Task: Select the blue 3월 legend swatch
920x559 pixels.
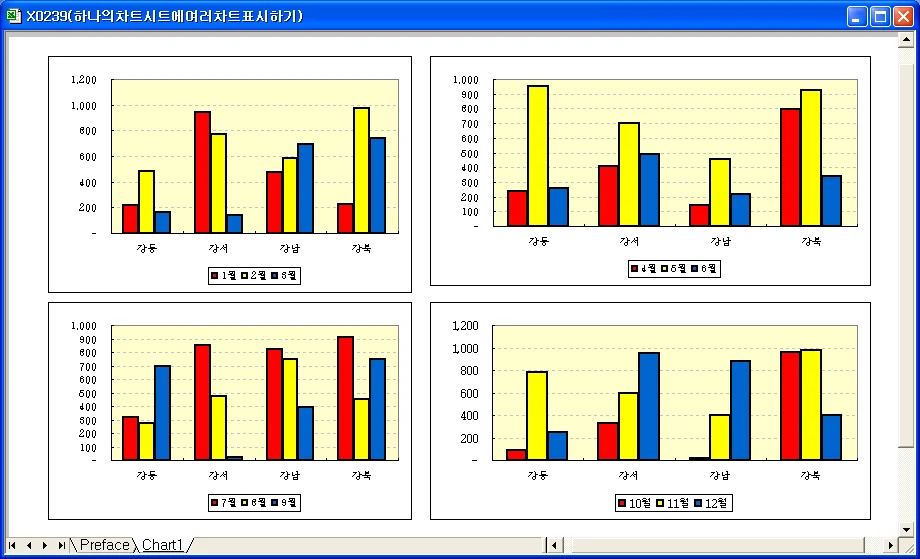Action: pyautogui.click(x=275, y=276)
